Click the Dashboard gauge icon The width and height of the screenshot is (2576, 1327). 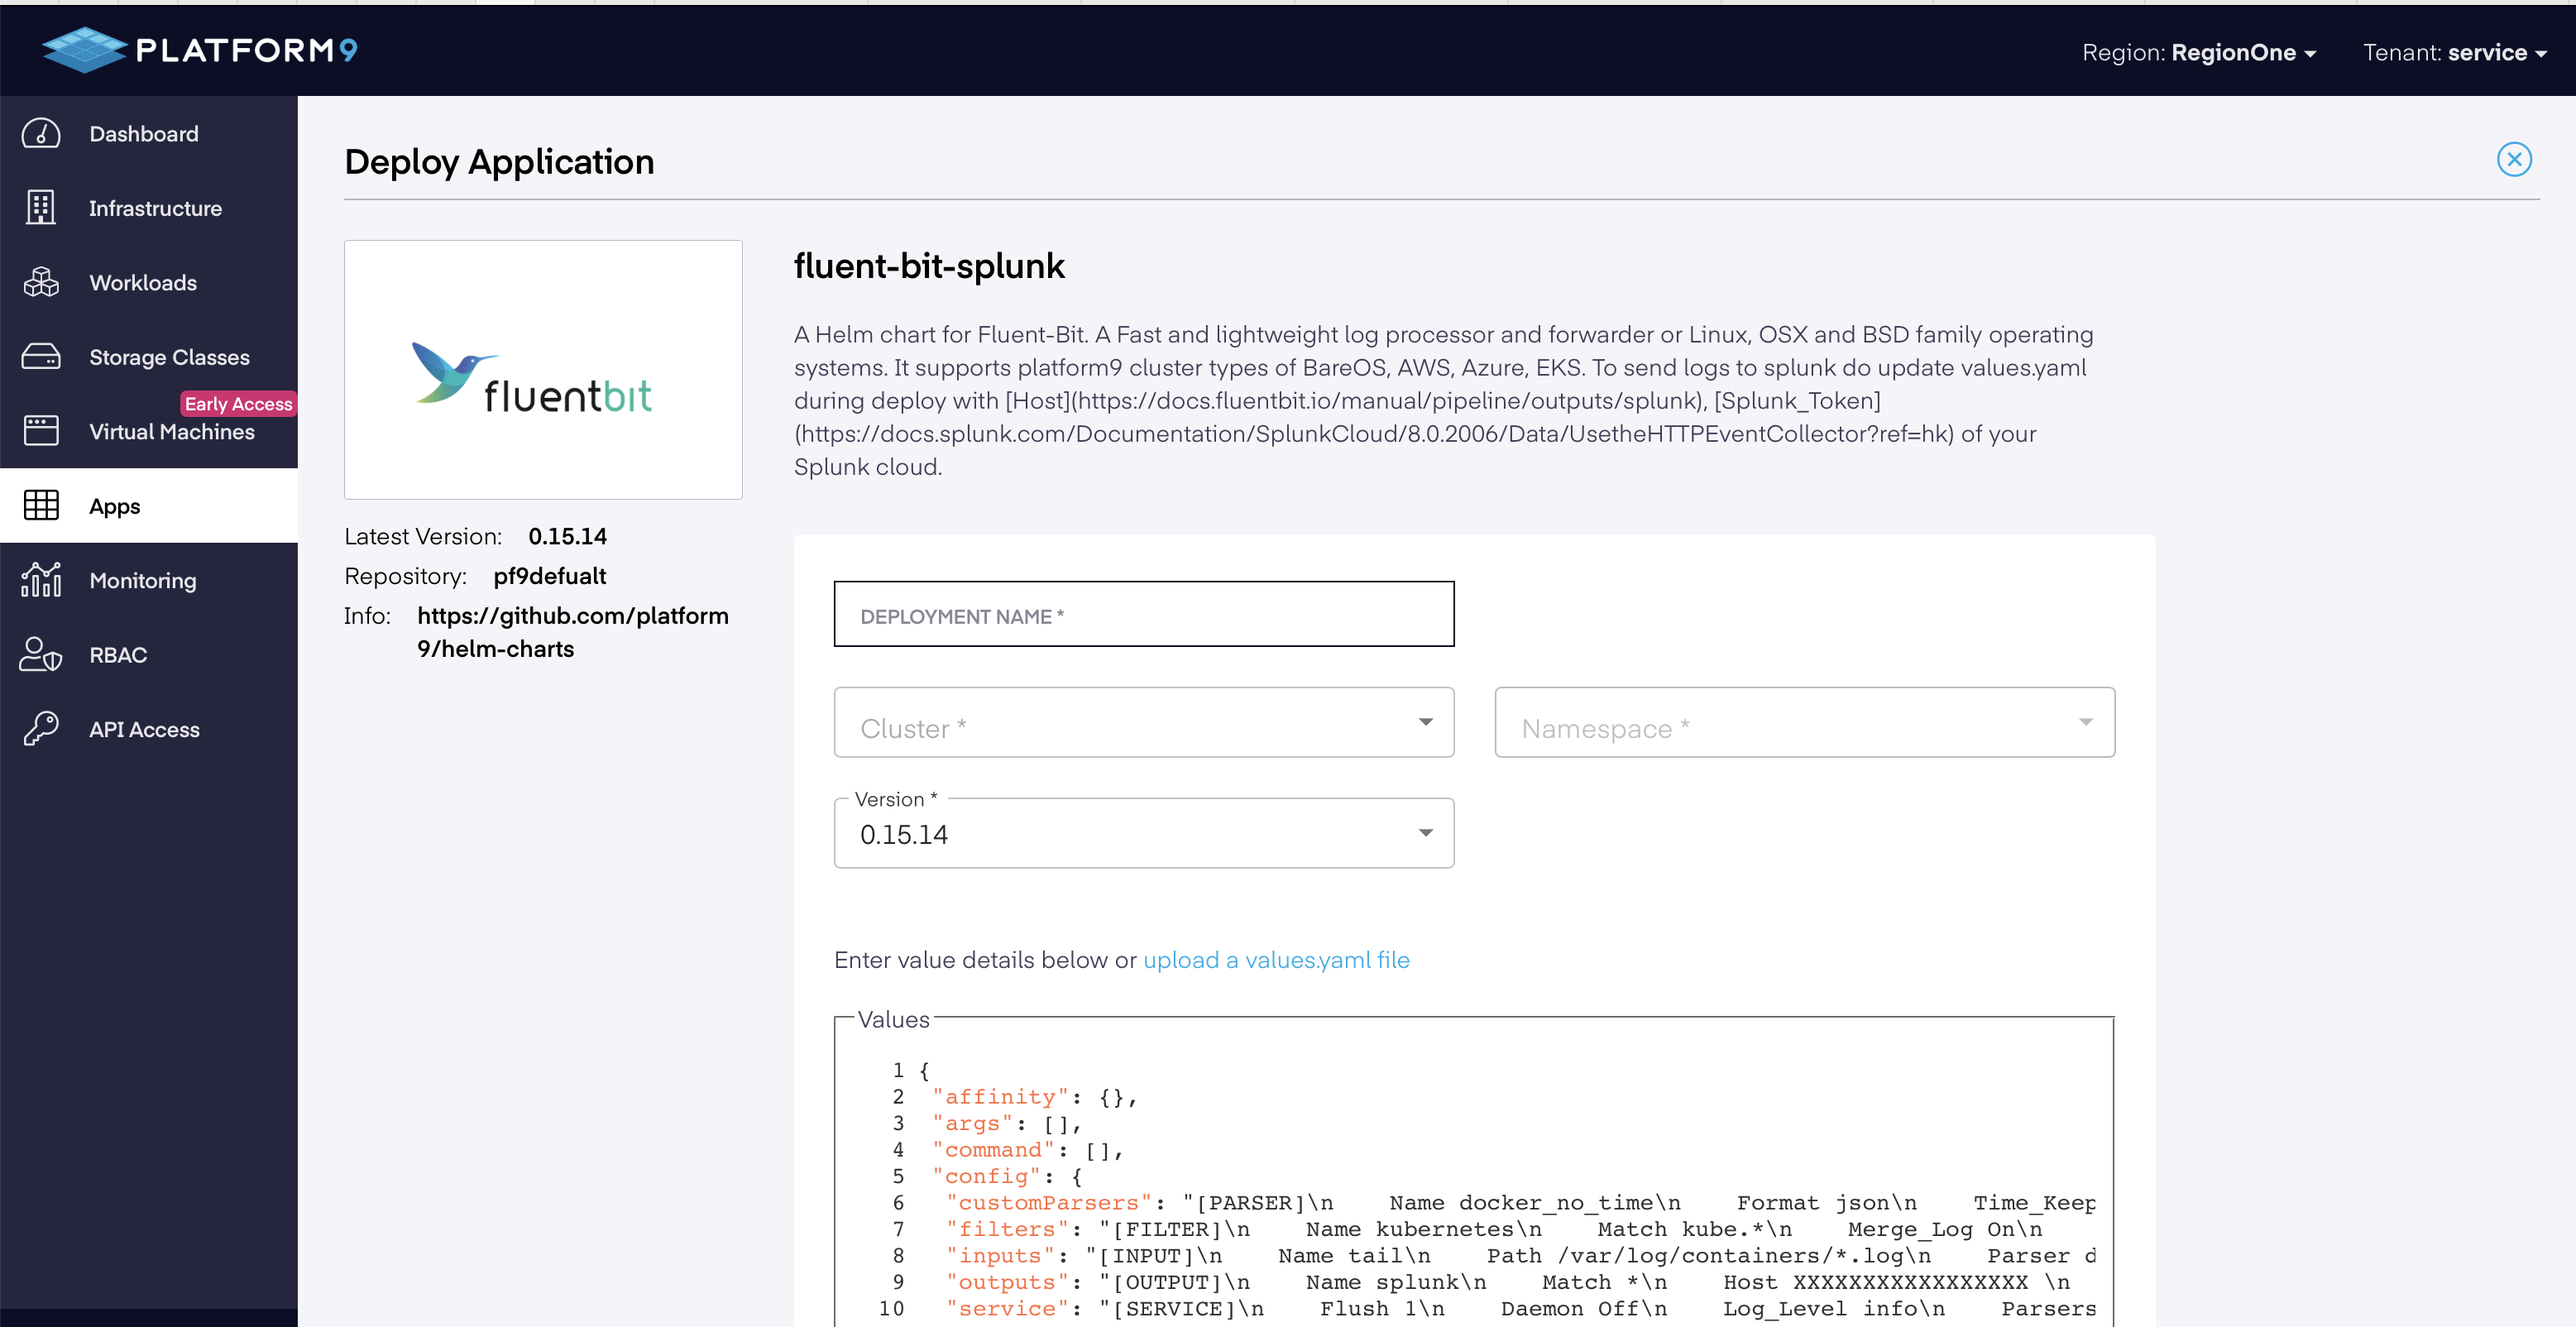pos(41,133)
